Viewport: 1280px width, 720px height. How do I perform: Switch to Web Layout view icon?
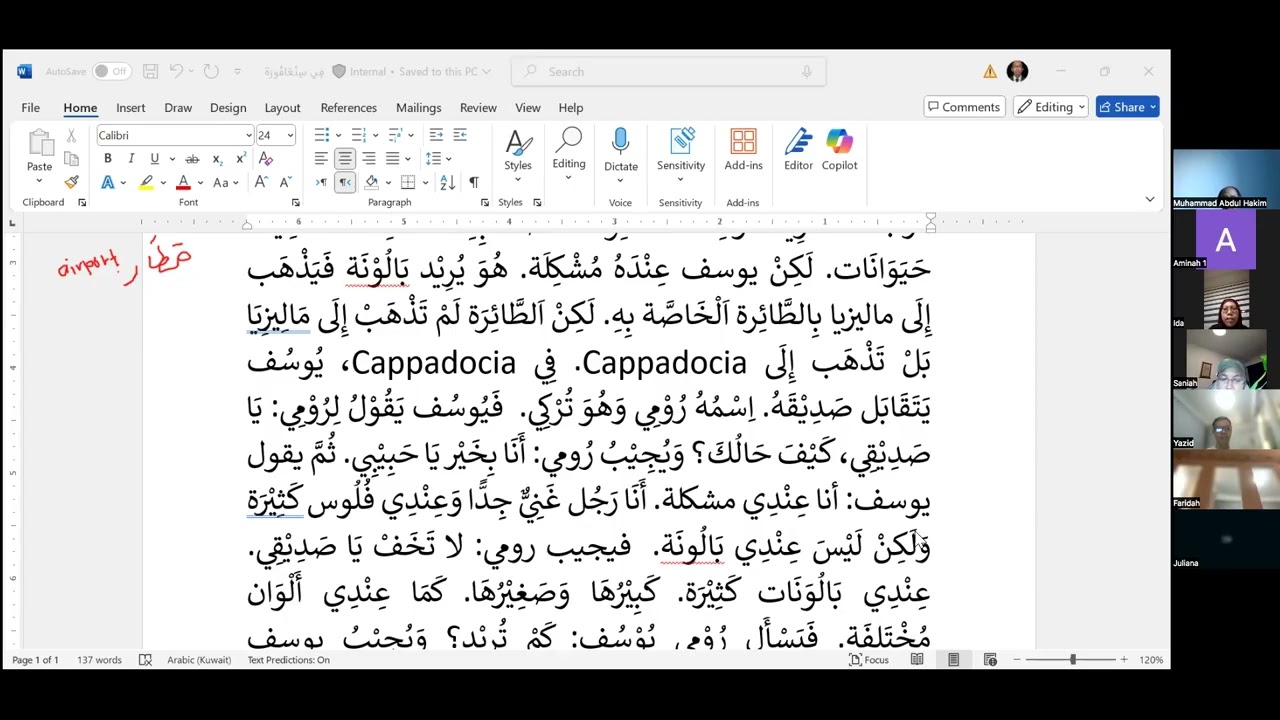click(x=990, y=660)
